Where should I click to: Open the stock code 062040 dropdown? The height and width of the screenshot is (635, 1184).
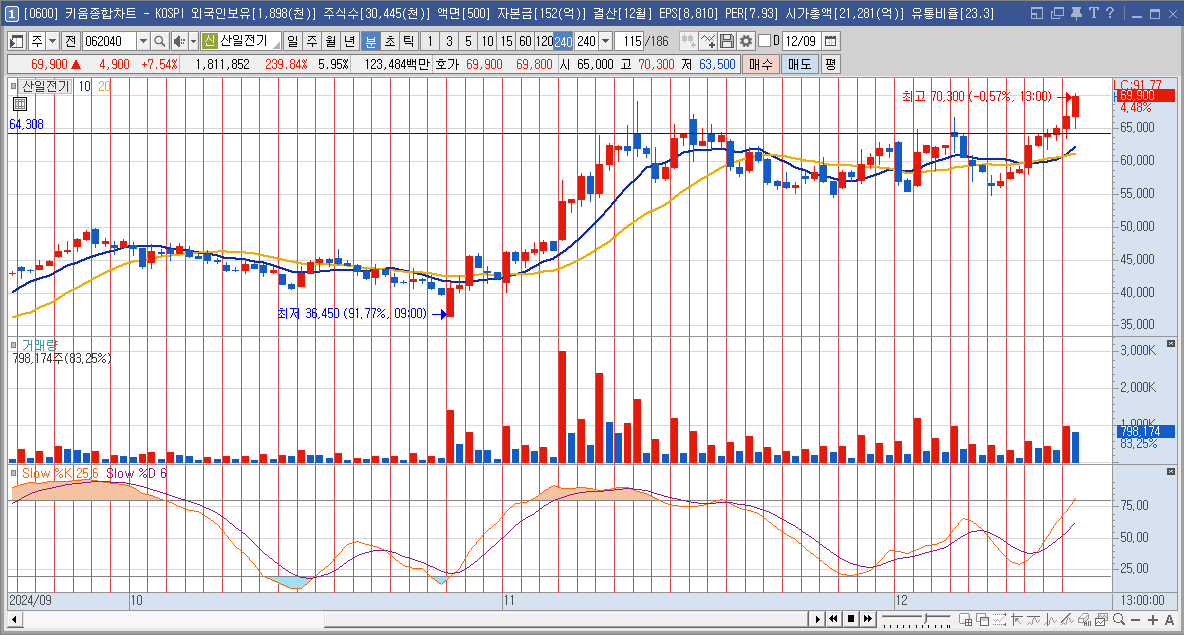pos(143,42)
